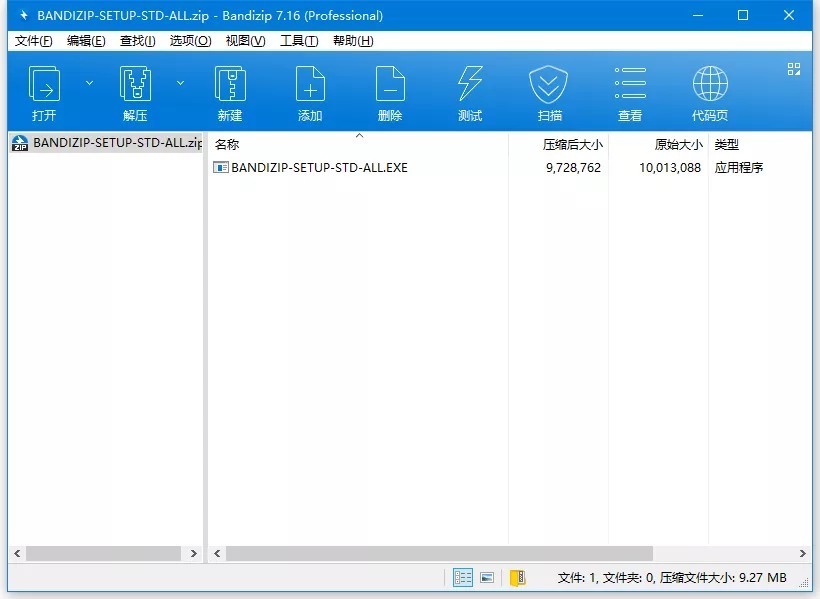Click the EXE file icon in the list
This screenshot has width=820, height=599.
click(x=221, y=167)
